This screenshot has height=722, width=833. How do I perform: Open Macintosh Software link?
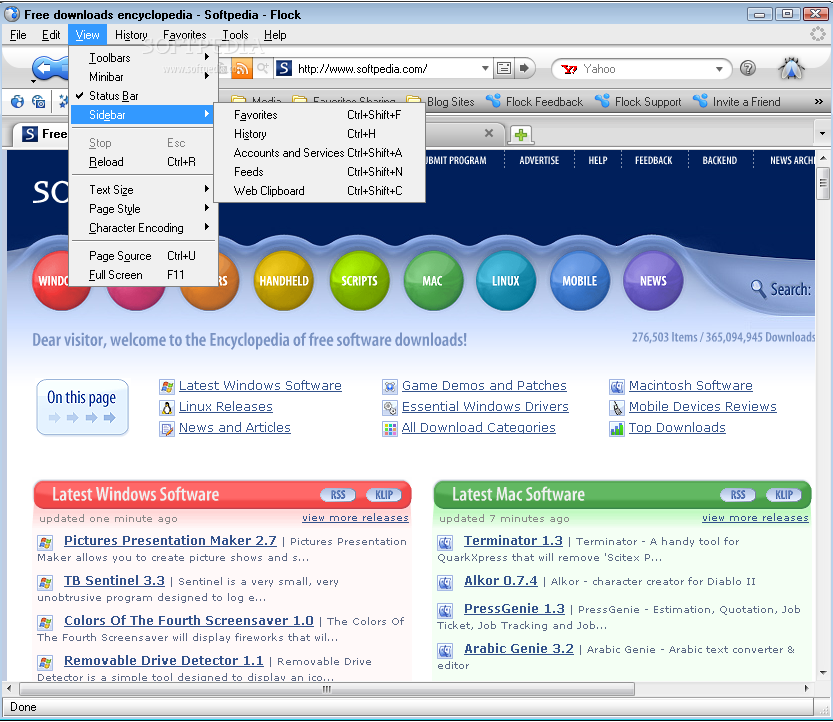691,386
